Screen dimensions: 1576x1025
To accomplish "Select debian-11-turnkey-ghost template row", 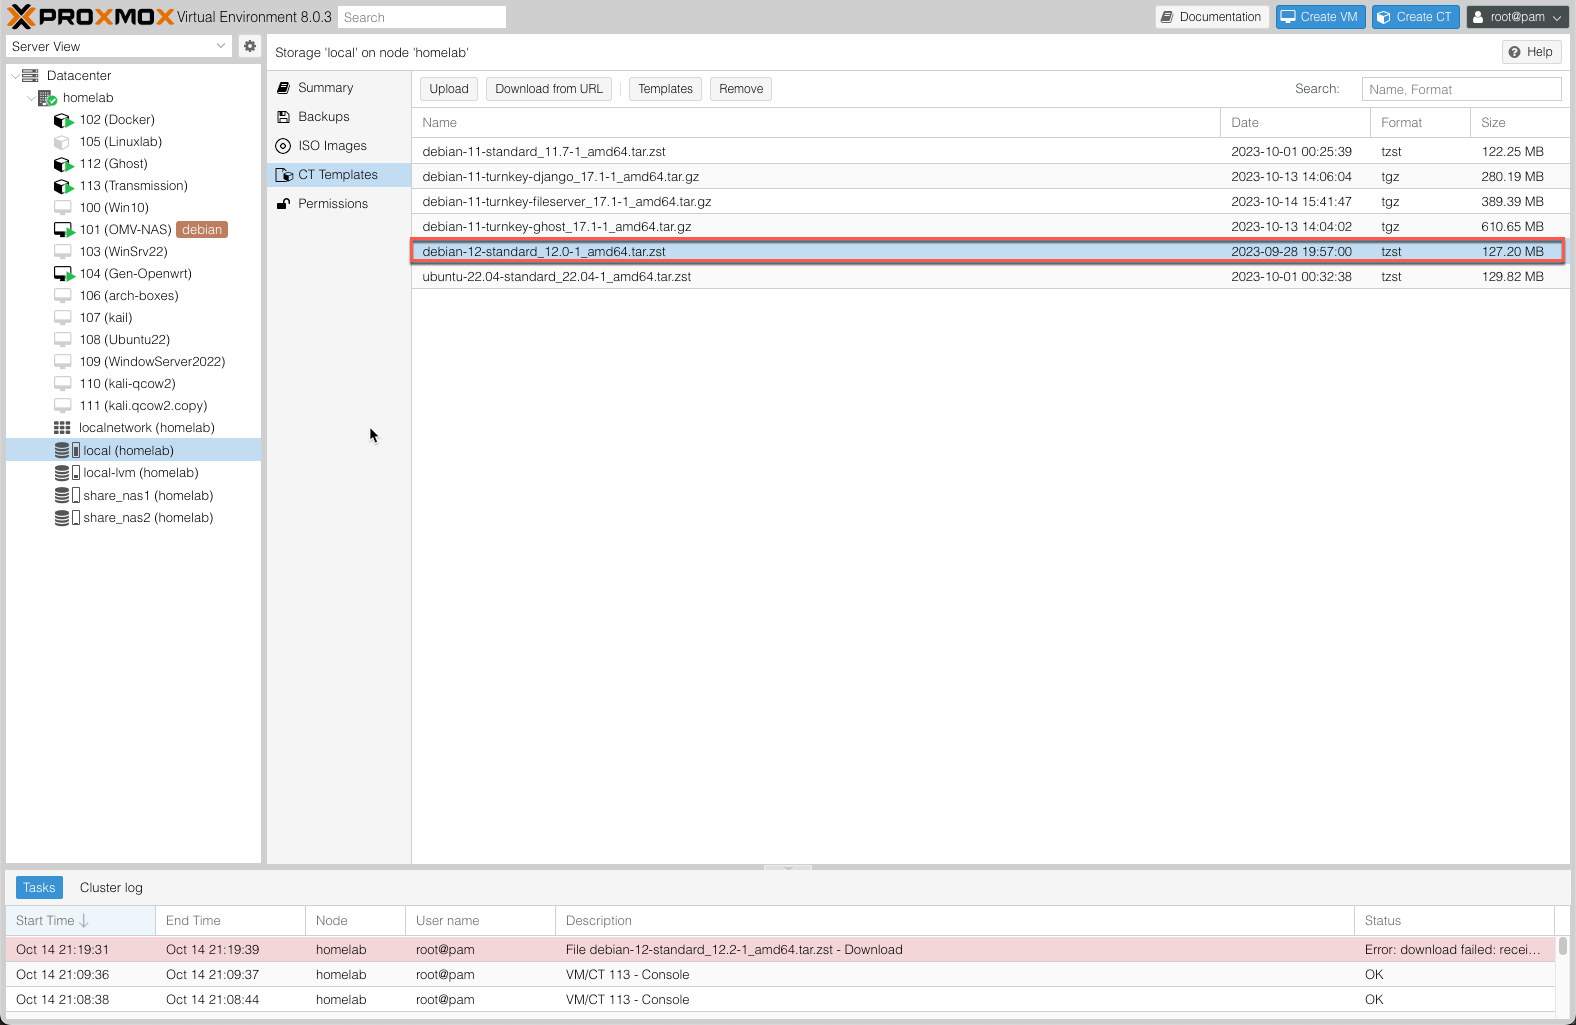I will tap(990, 227).
